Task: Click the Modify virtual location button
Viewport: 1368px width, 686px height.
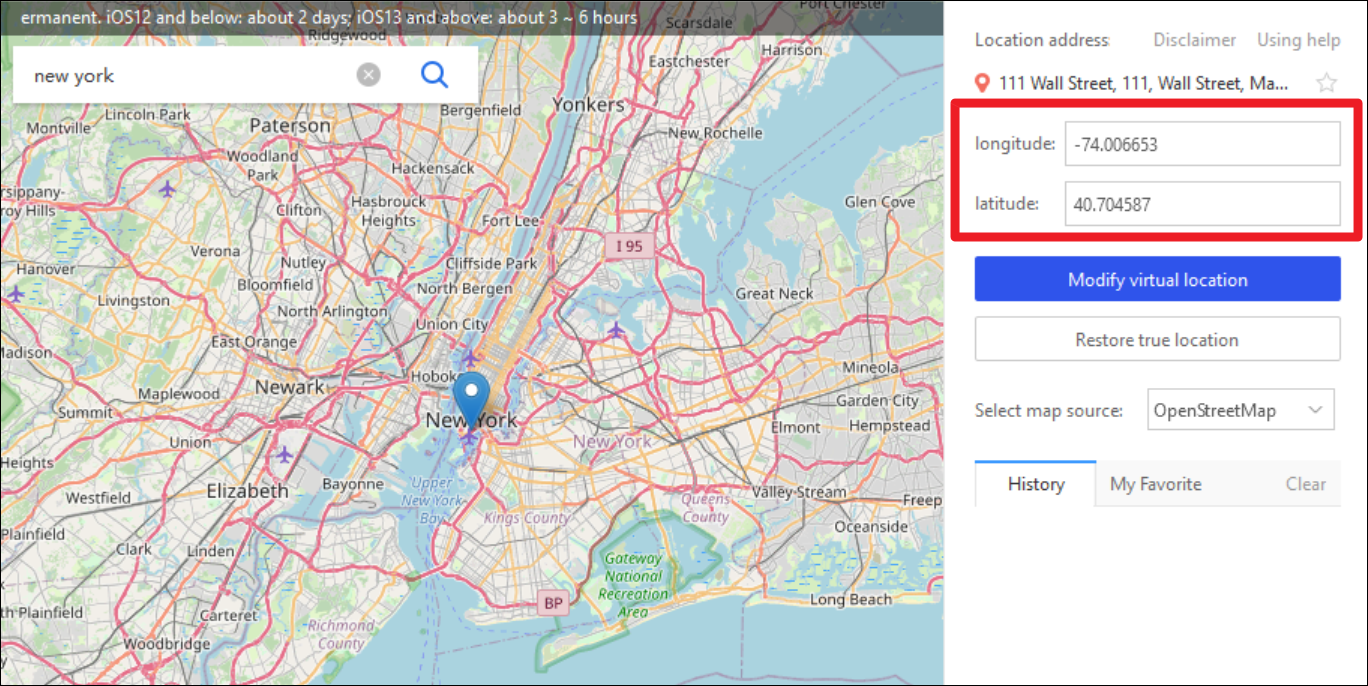Action: click(x=1158, y=279)
